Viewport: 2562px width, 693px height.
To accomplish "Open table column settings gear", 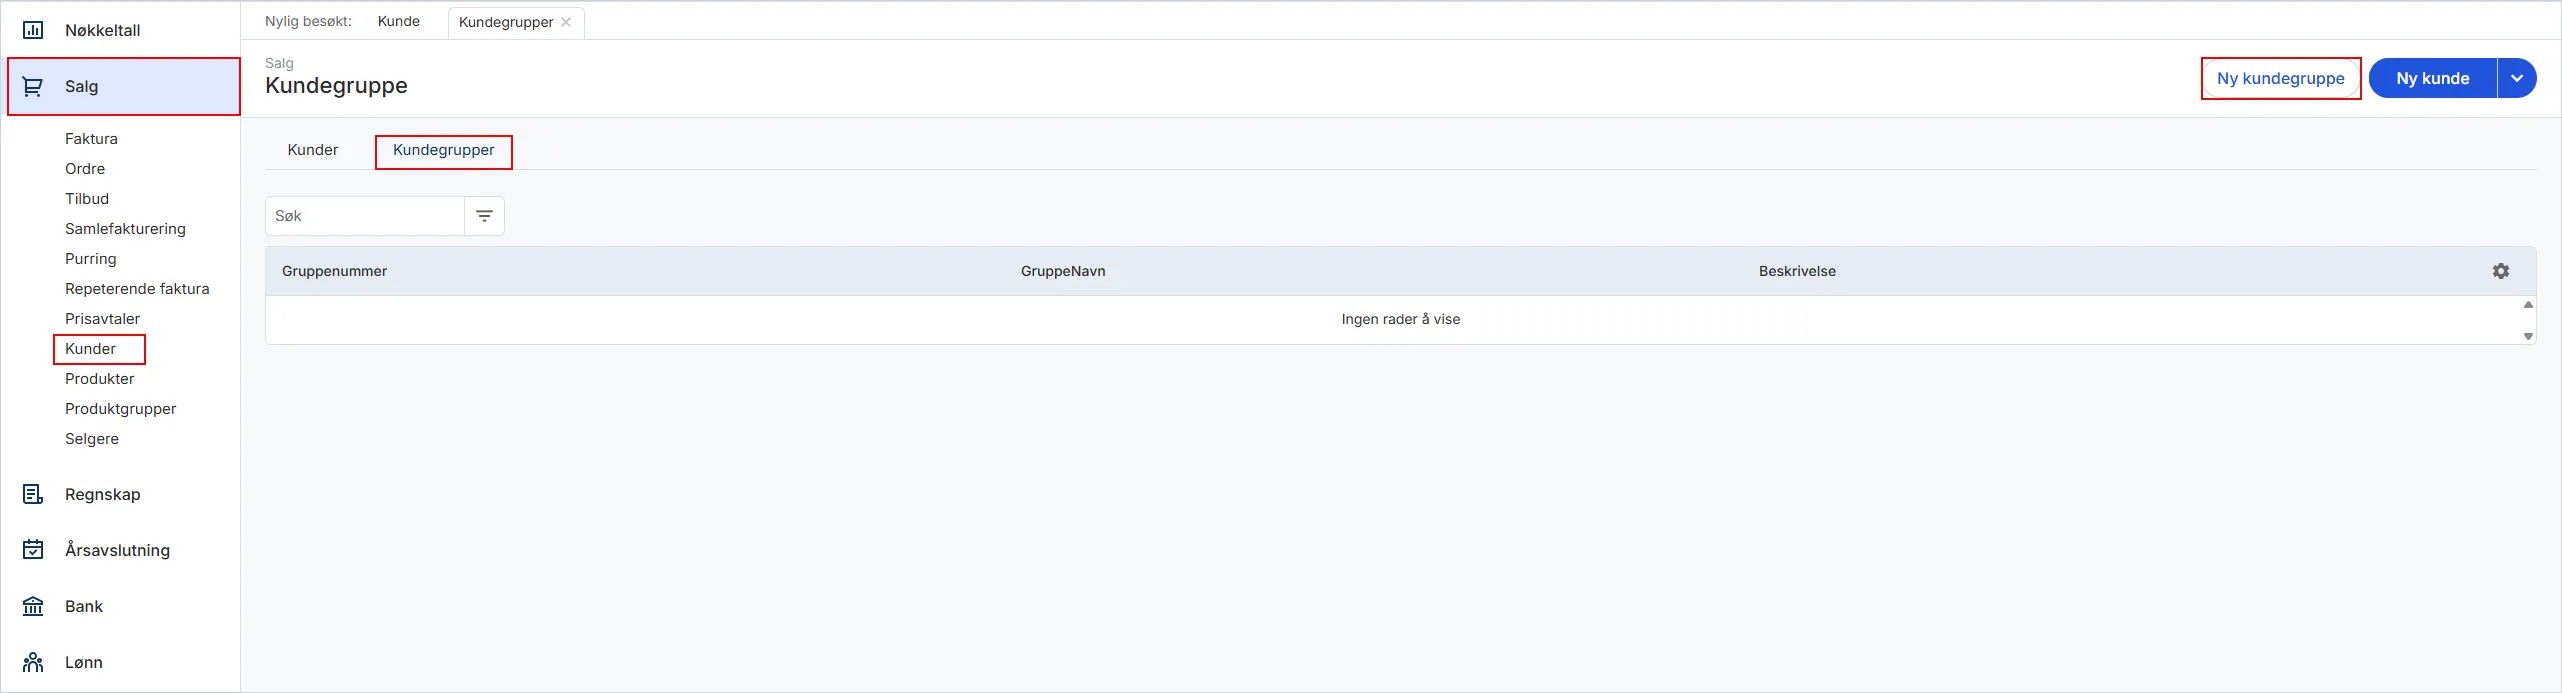I will [x=2501, y=271].
